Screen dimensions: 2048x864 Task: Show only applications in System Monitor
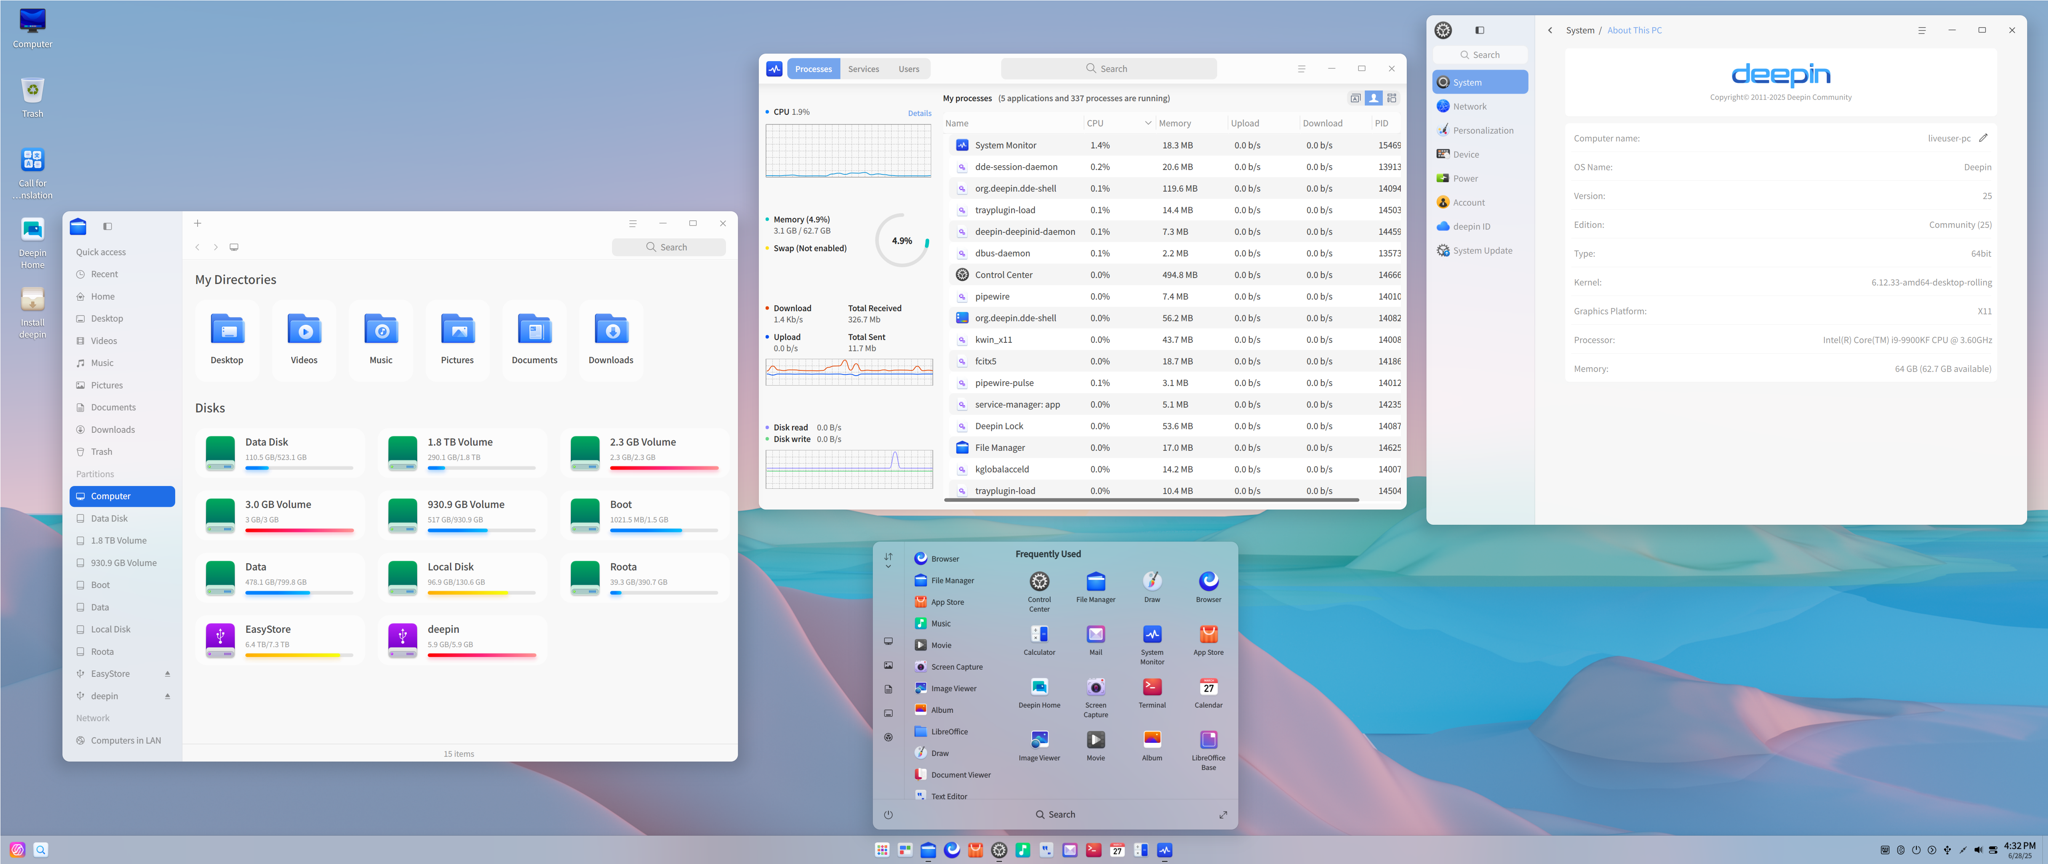(1355, 98)
